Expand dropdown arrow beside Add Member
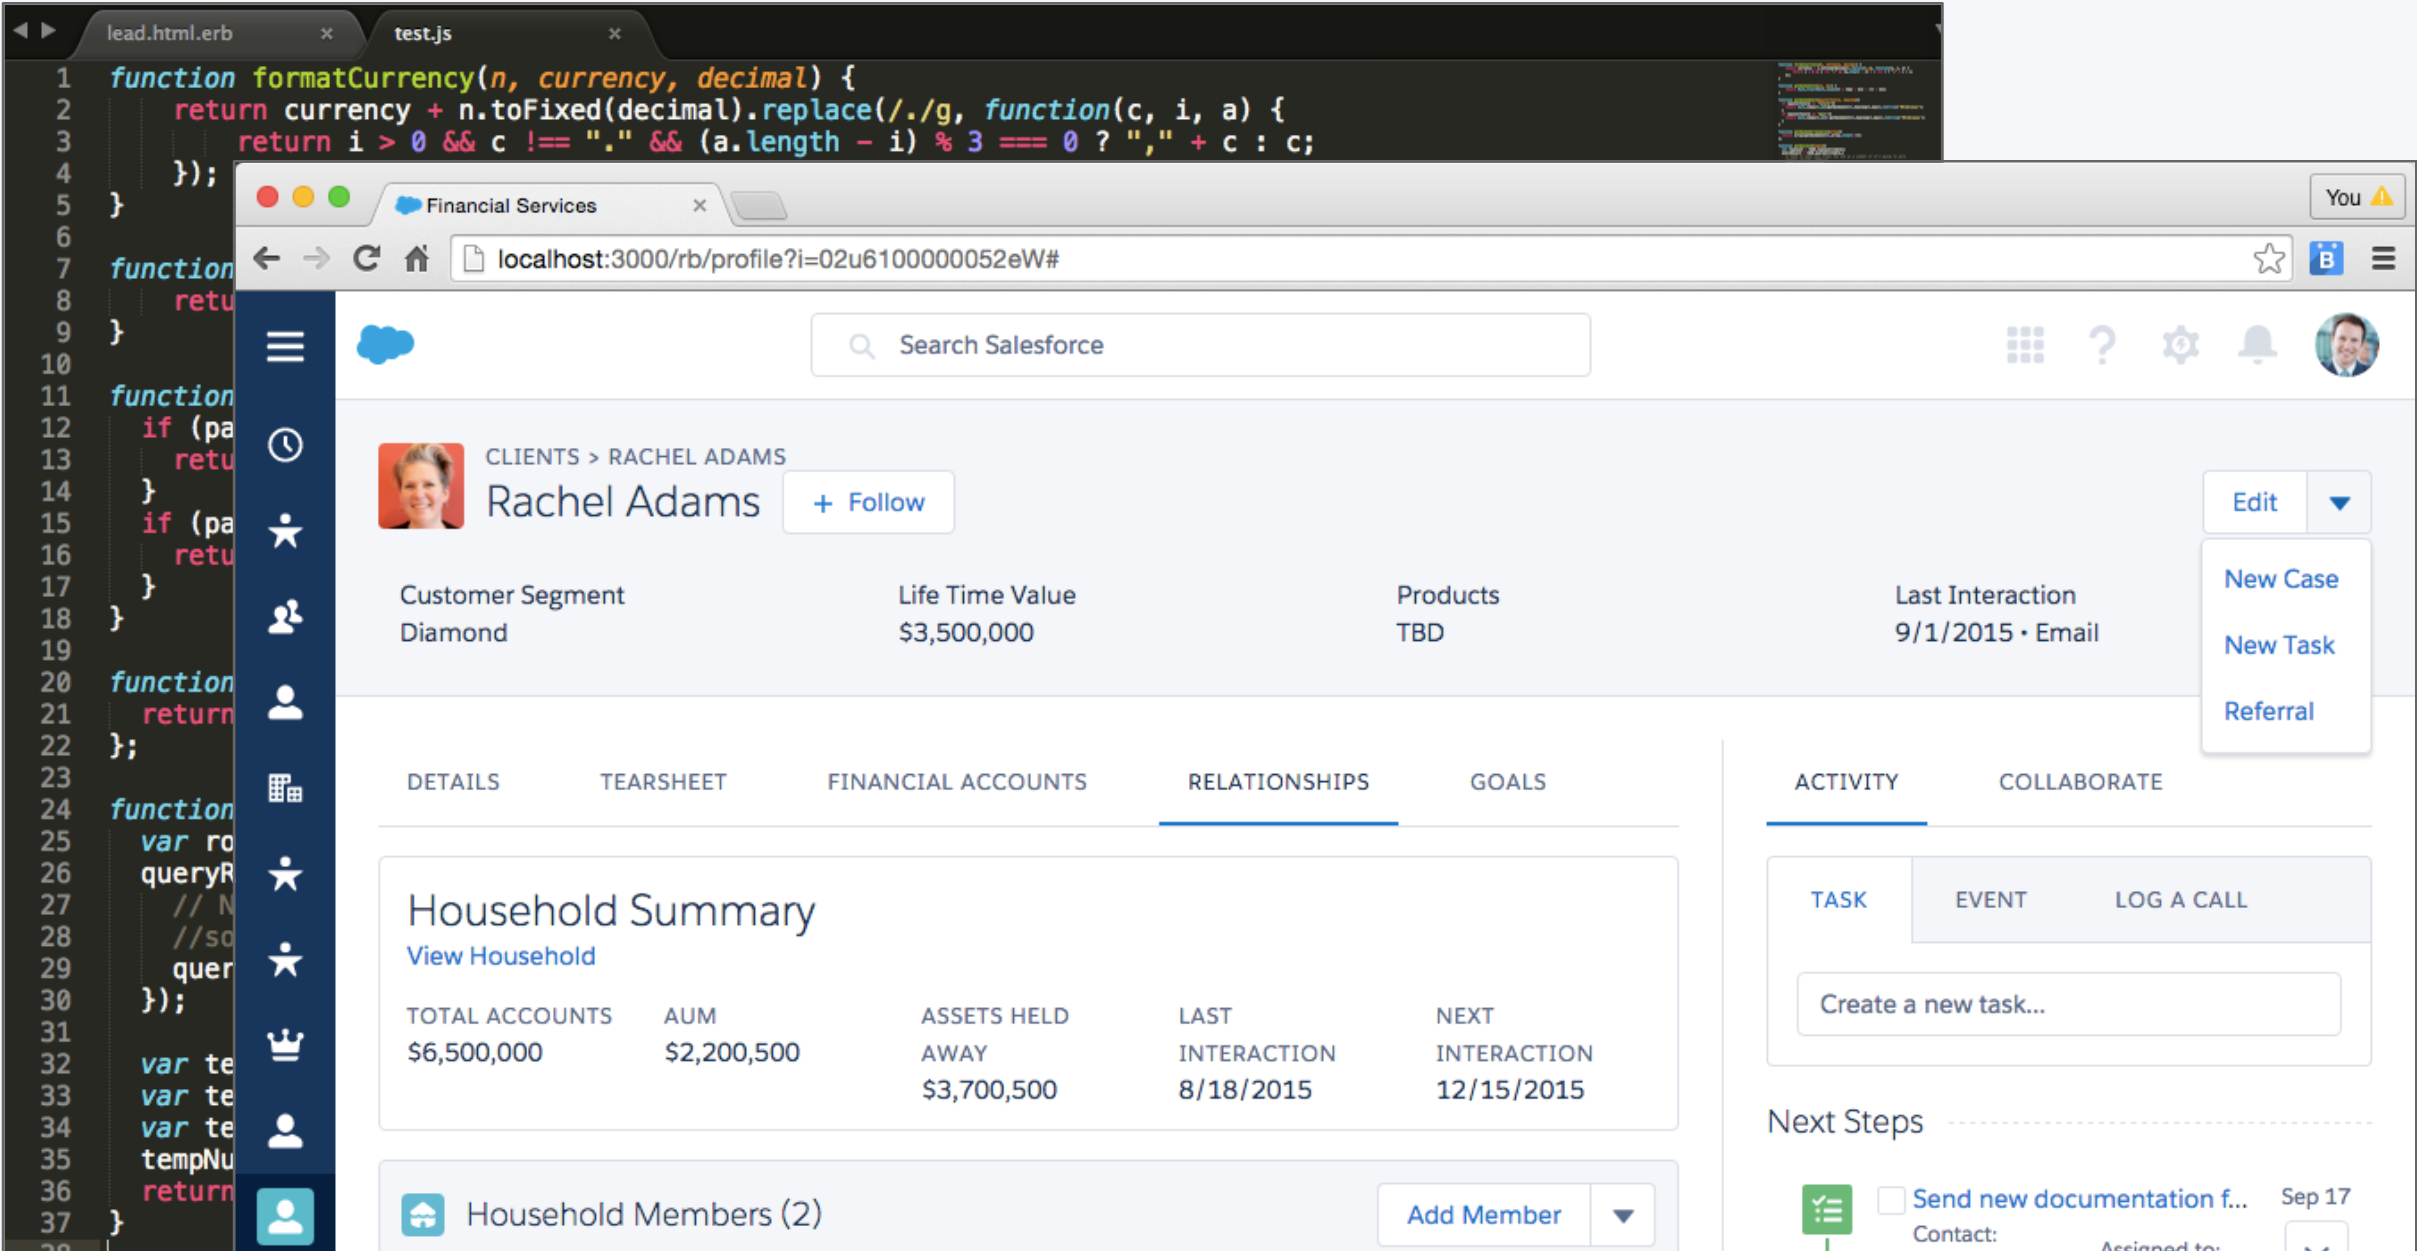2417x1251 pixels. click(x=1623, y=1215)
